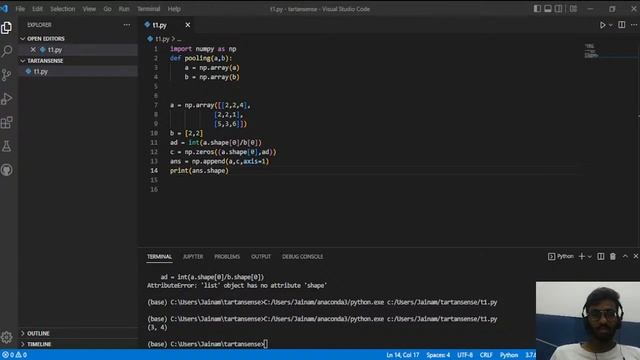Open launch profile dropdown beside plus
Viewport: 640px width, 360px height.
(x=589, y=256)
